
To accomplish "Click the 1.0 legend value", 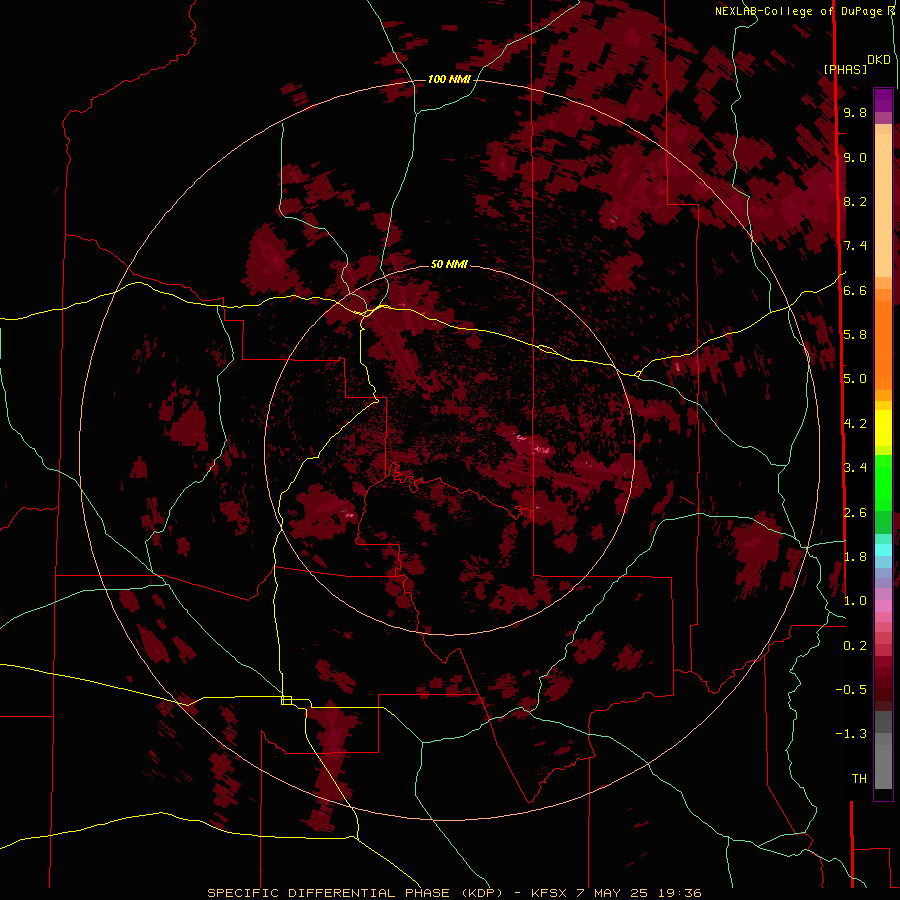I will pyautogui.click(x=855, y=600).
